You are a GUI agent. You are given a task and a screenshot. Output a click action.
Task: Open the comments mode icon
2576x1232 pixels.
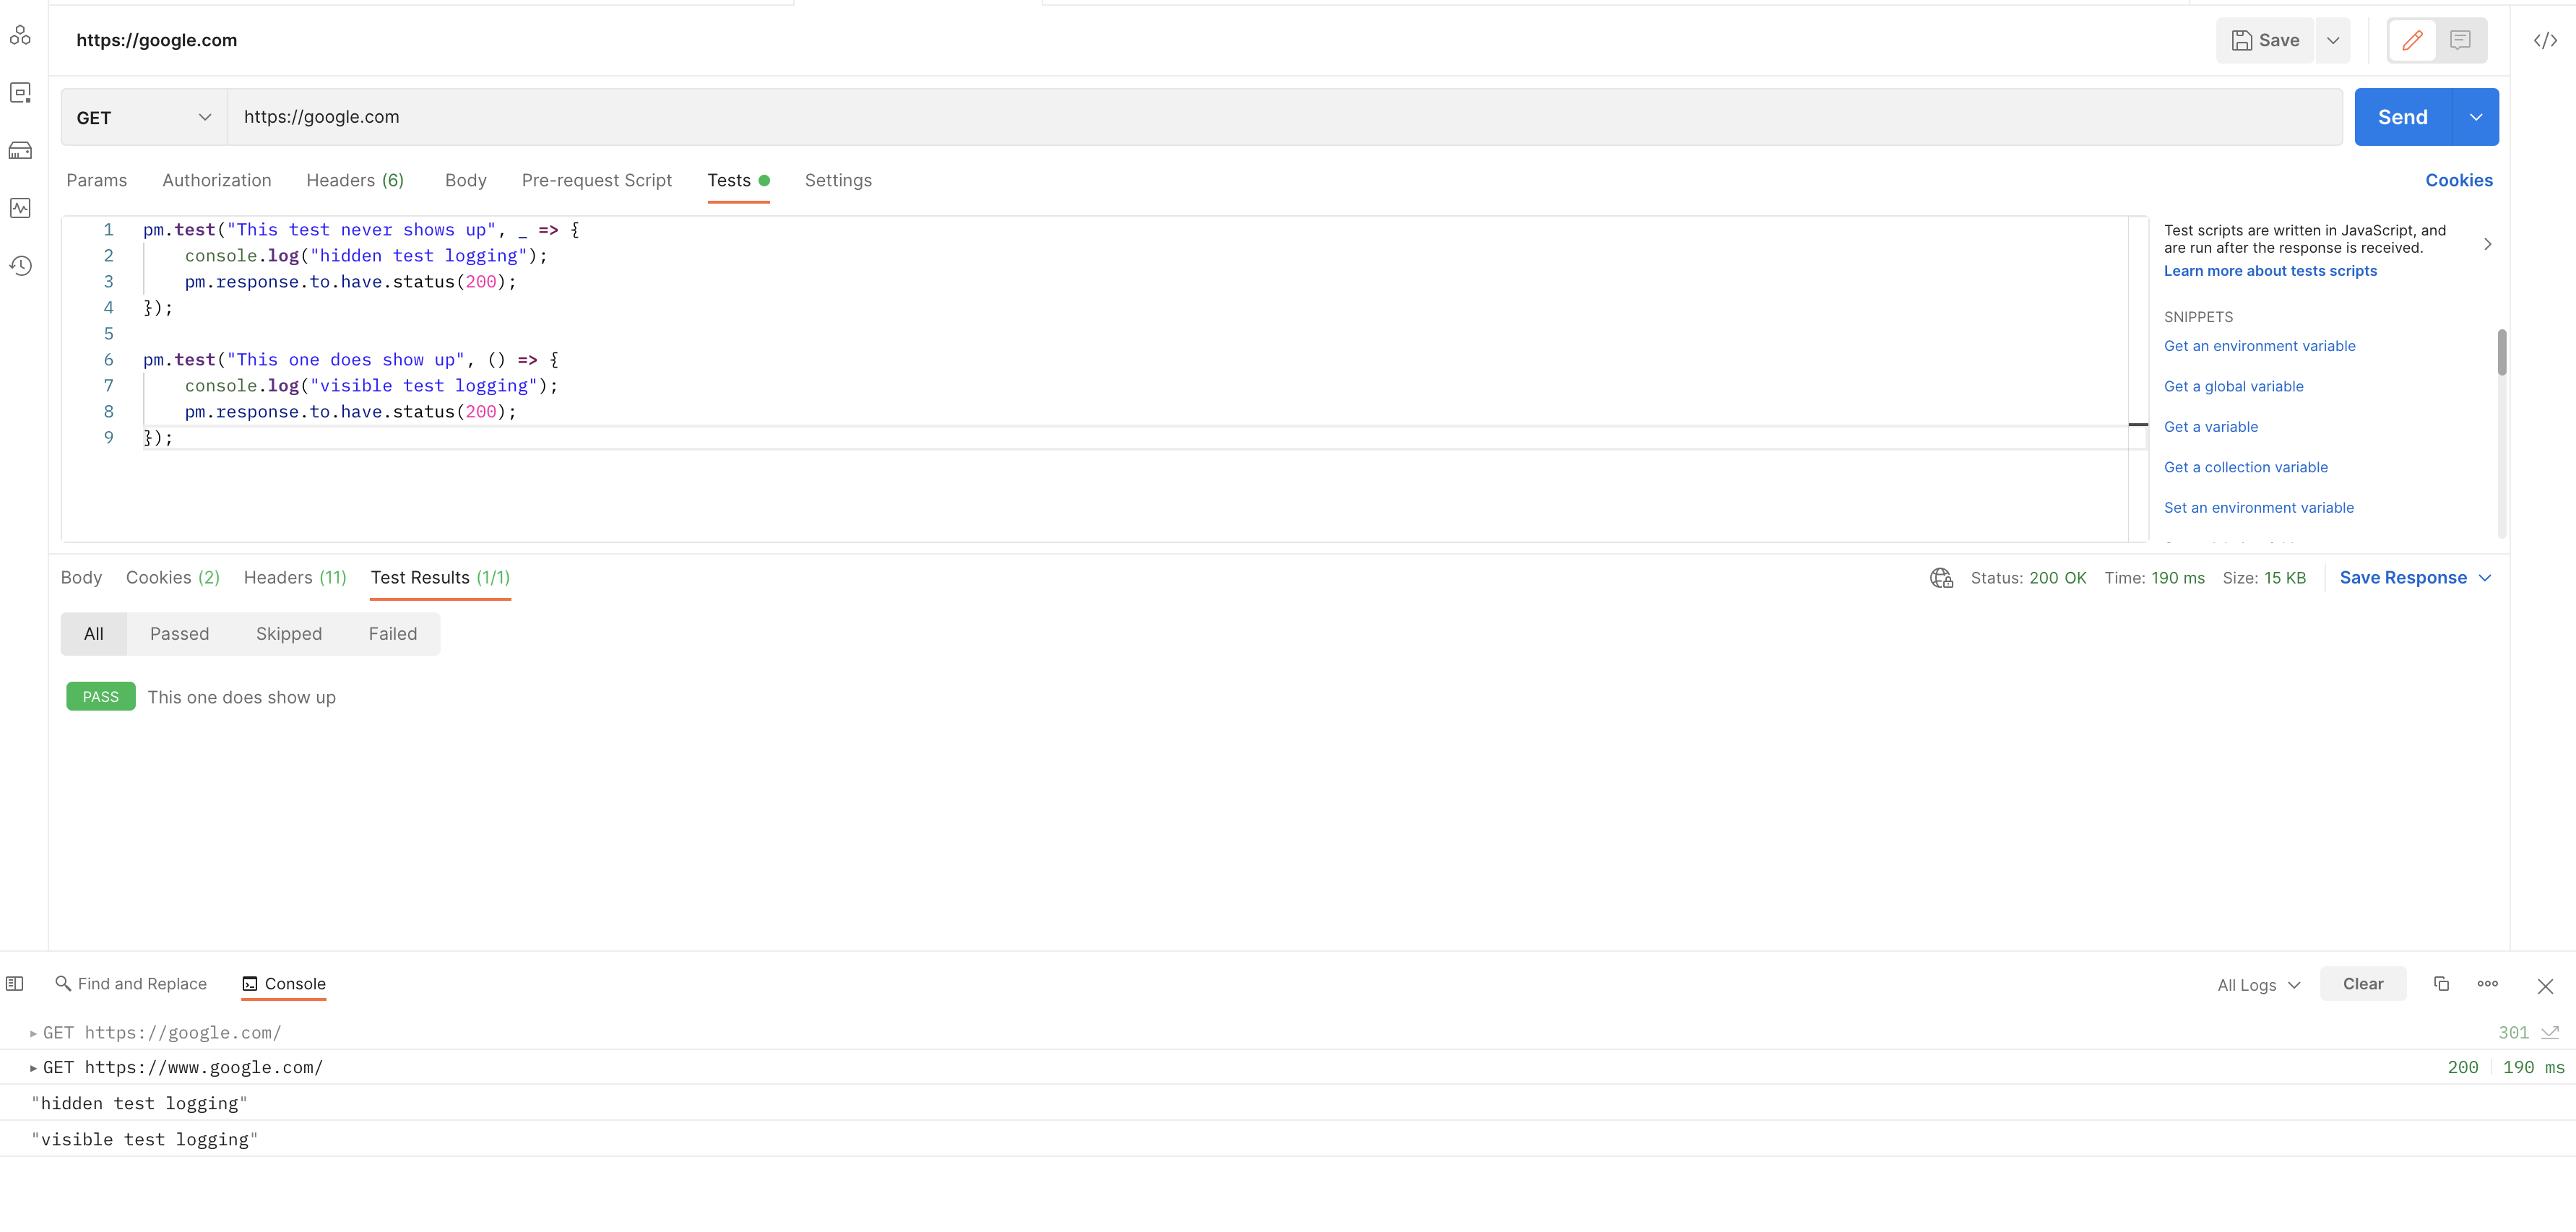pos(2460,41)
